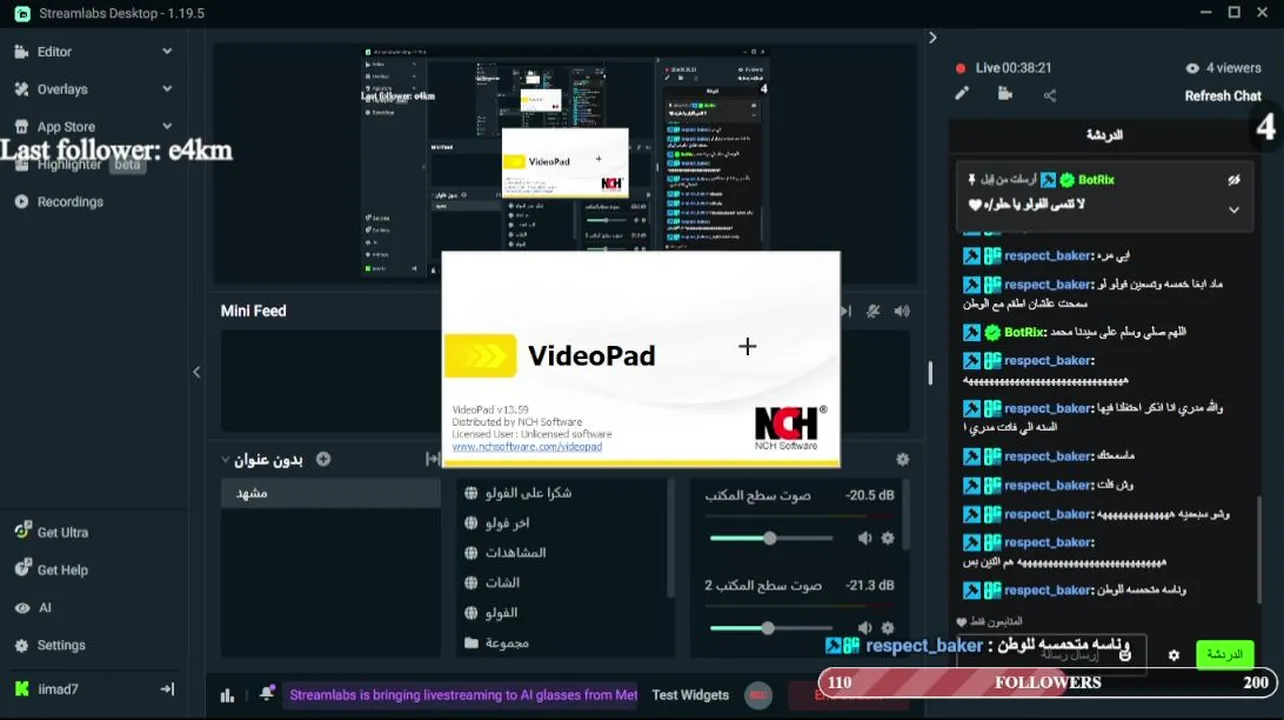The width and height of the screenshot is (1284, 720).
Task: Click the Get Ultra icon
Action: pyautogui.click(x=22, y=531)
